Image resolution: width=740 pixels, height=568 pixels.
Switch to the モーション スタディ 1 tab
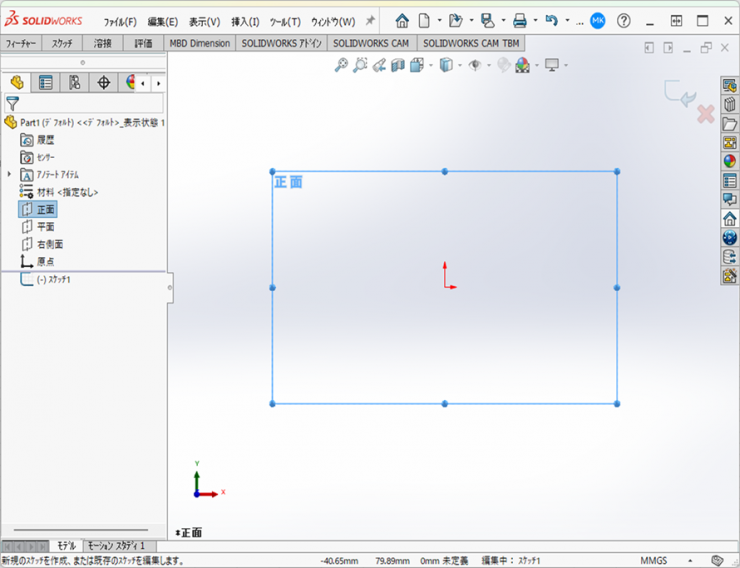(x=115, y=545)
